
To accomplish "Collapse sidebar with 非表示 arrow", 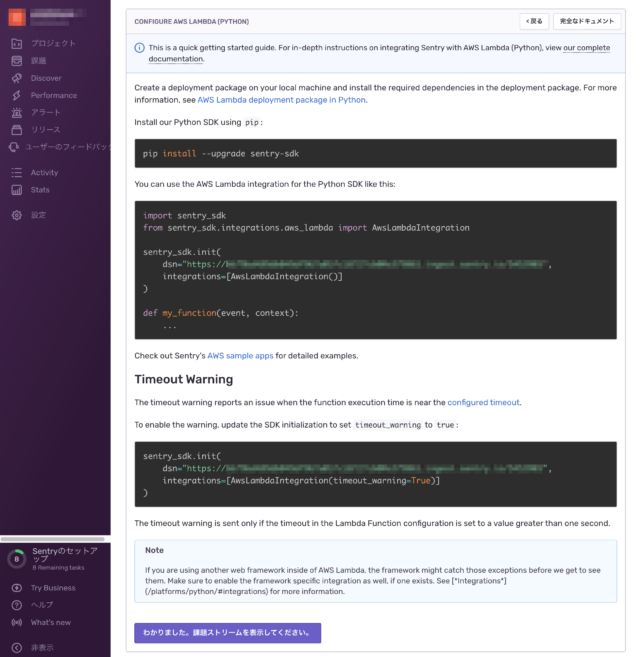I will pyautogui.click(x=16, y=647).
